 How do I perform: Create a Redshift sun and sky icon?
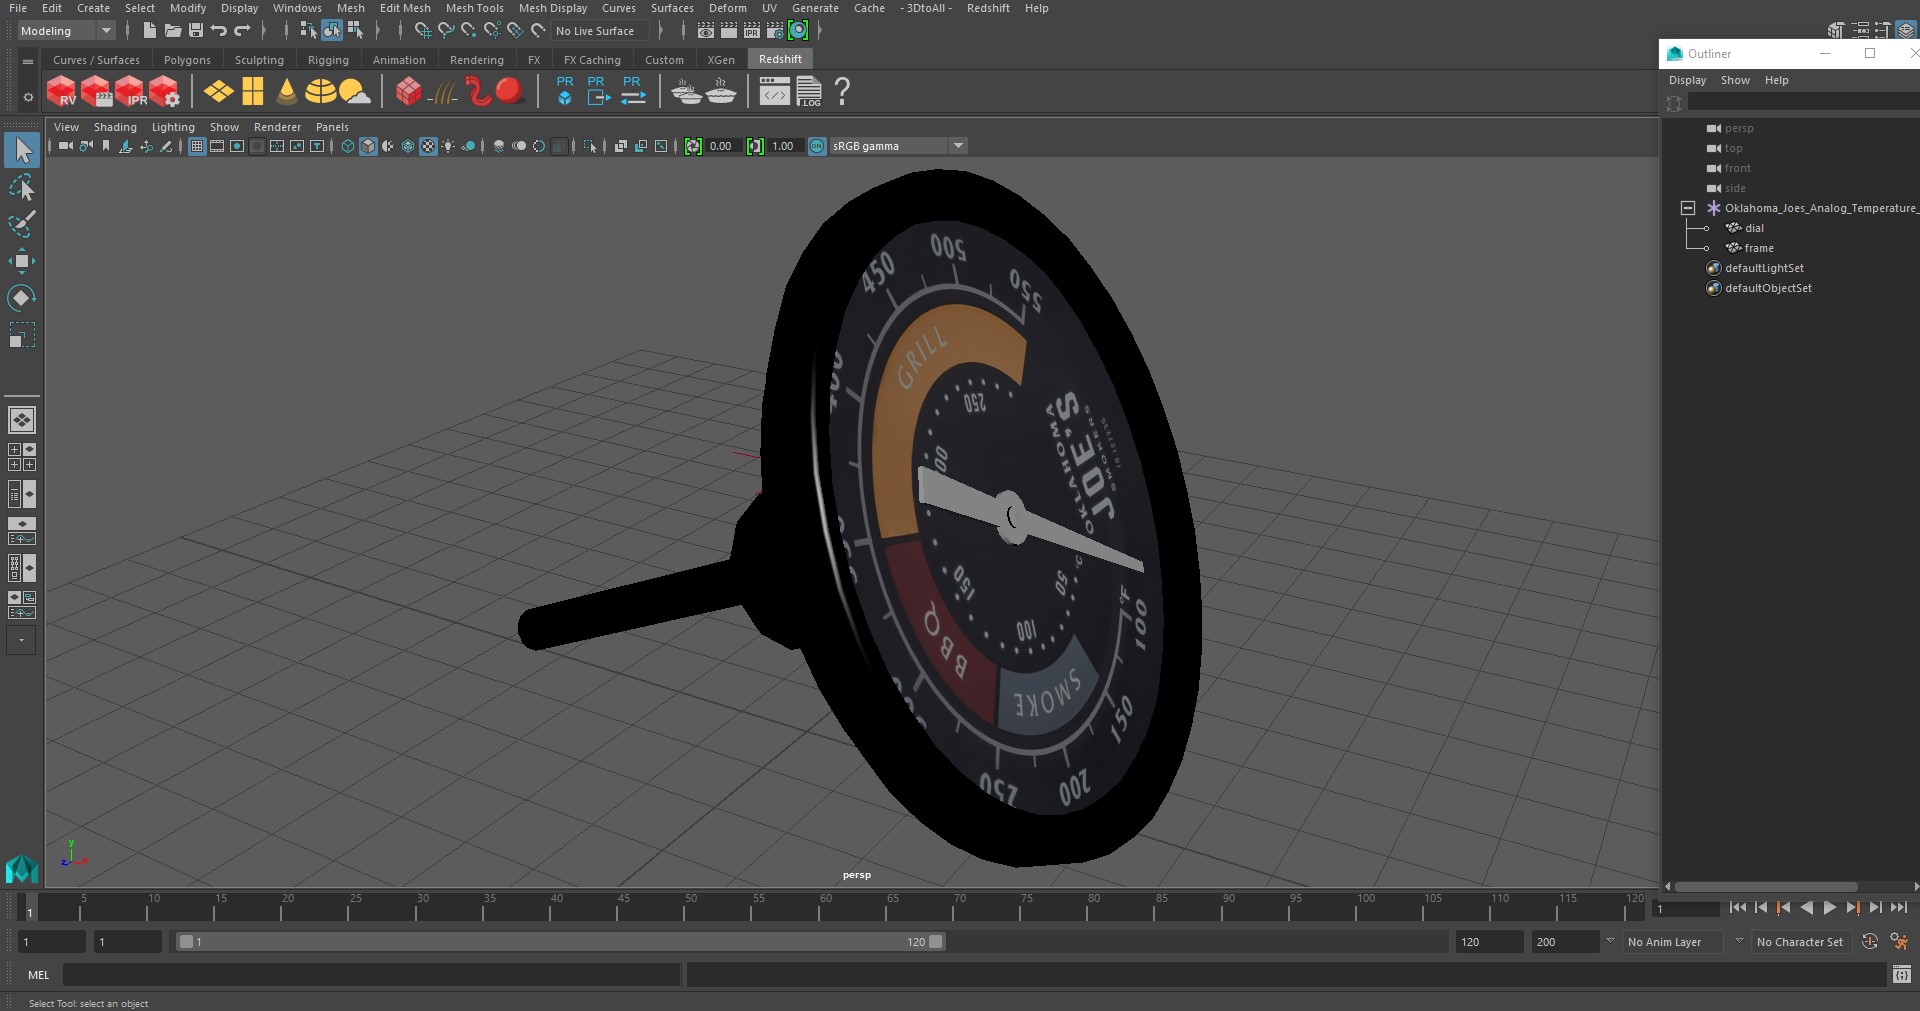coord(354,91)
